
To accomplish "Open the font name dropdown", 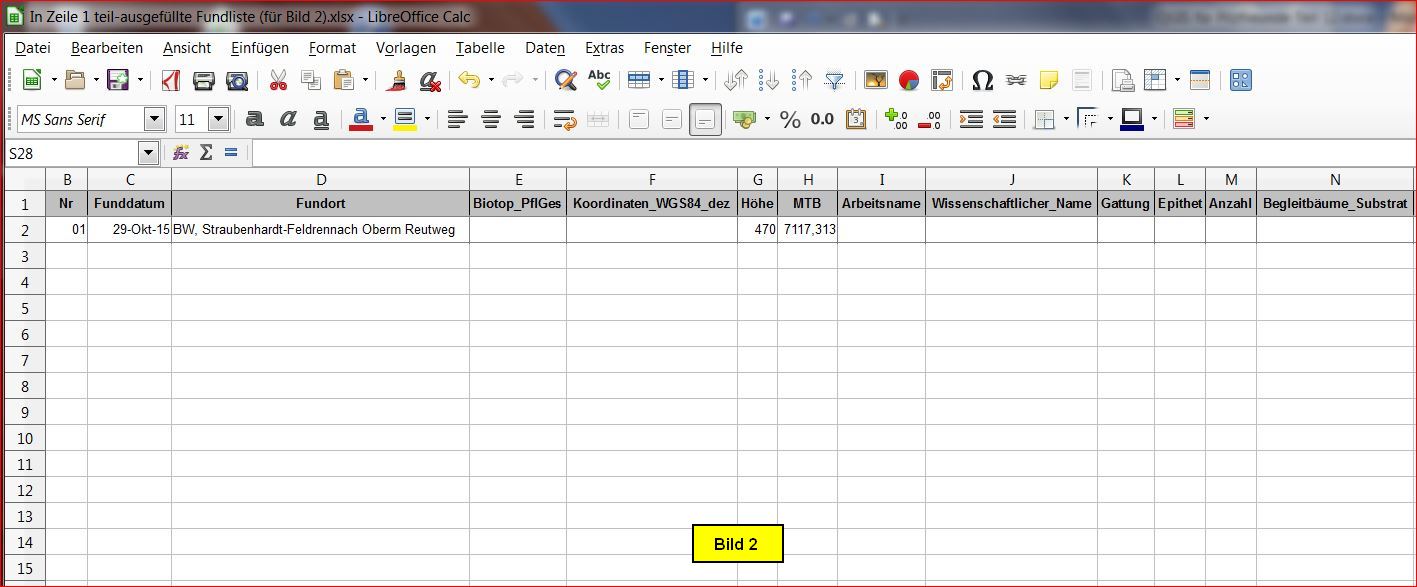I will coord(154,120).
